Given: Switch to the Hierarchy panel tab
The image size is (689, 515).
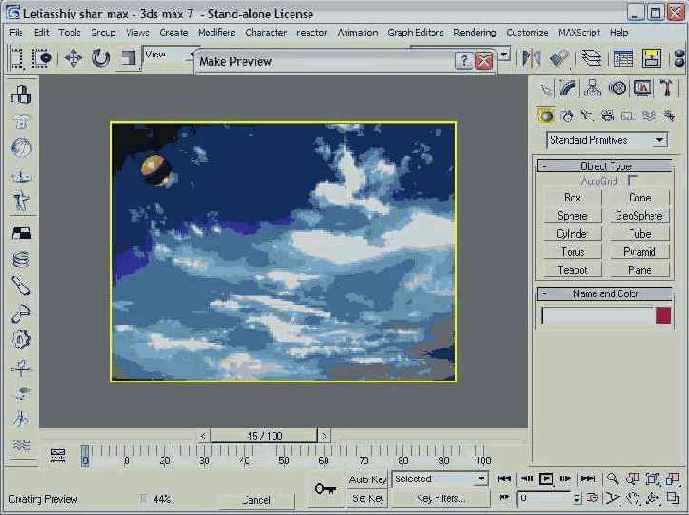Looking at the screenshot, I should (x=593, y=89).
